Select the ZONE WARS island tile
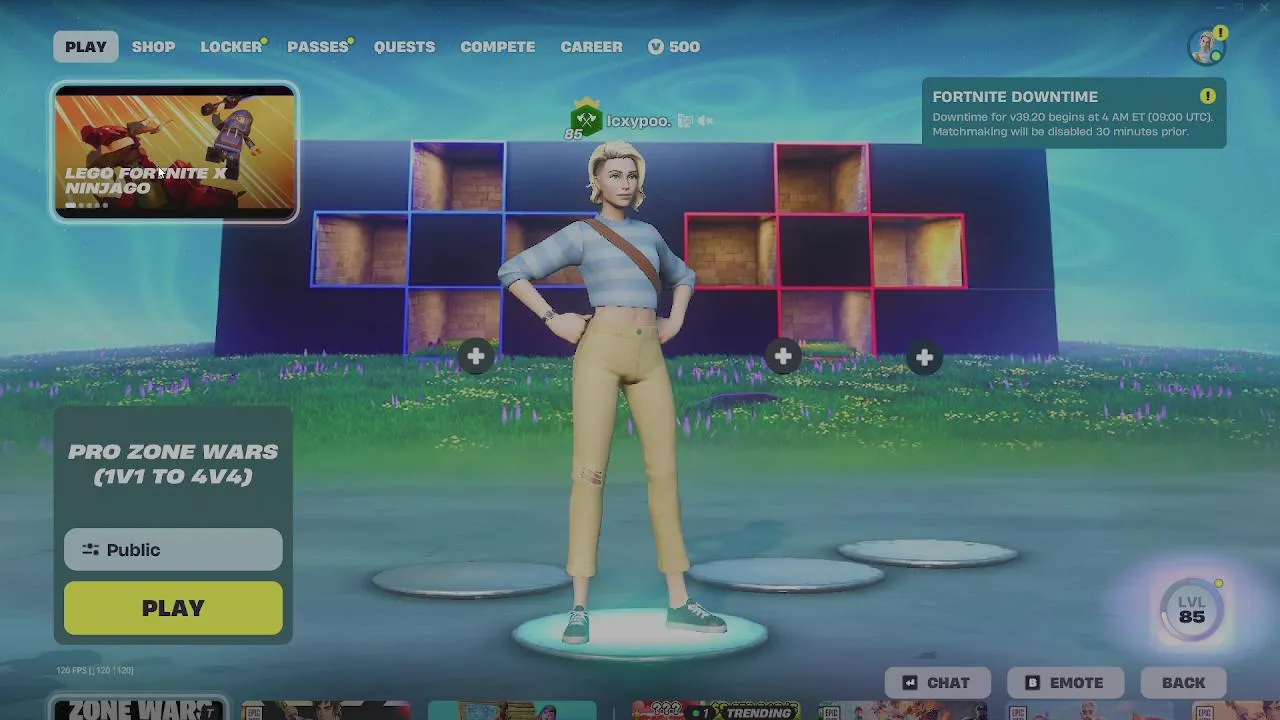Viewport: 1280px width, 720px height. pyautogui.click(x=138, y=709)
